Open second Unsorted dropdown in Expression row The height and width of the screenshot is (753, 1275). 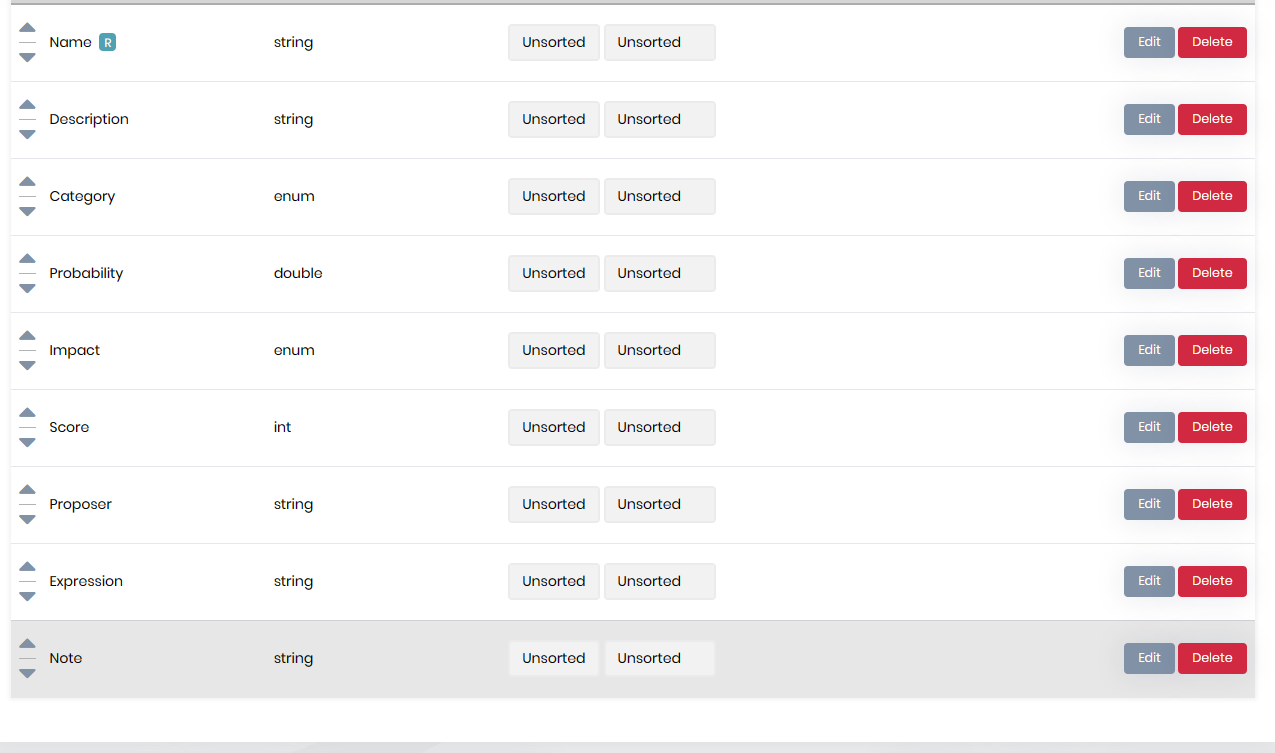(x=659, y=581)
